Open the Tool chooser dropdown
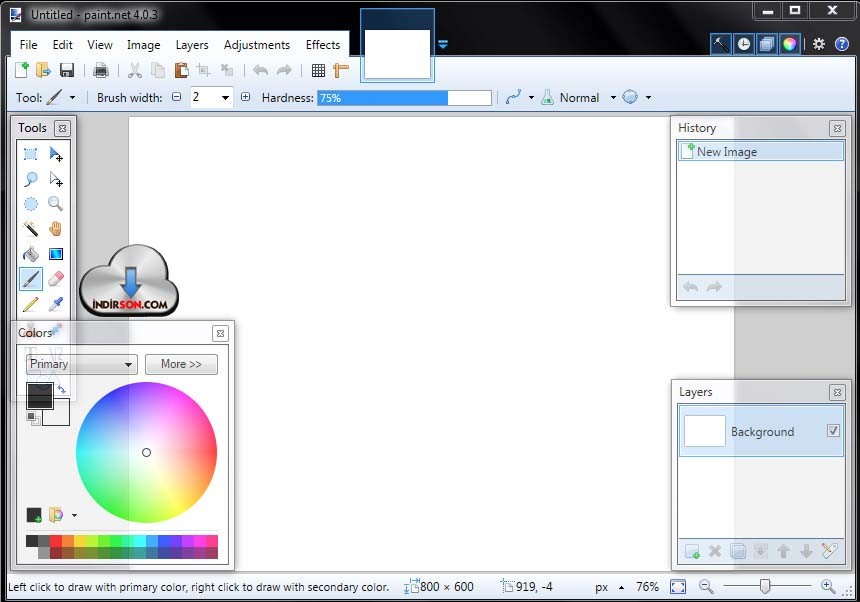860x602 pixels. coord(72,98)
